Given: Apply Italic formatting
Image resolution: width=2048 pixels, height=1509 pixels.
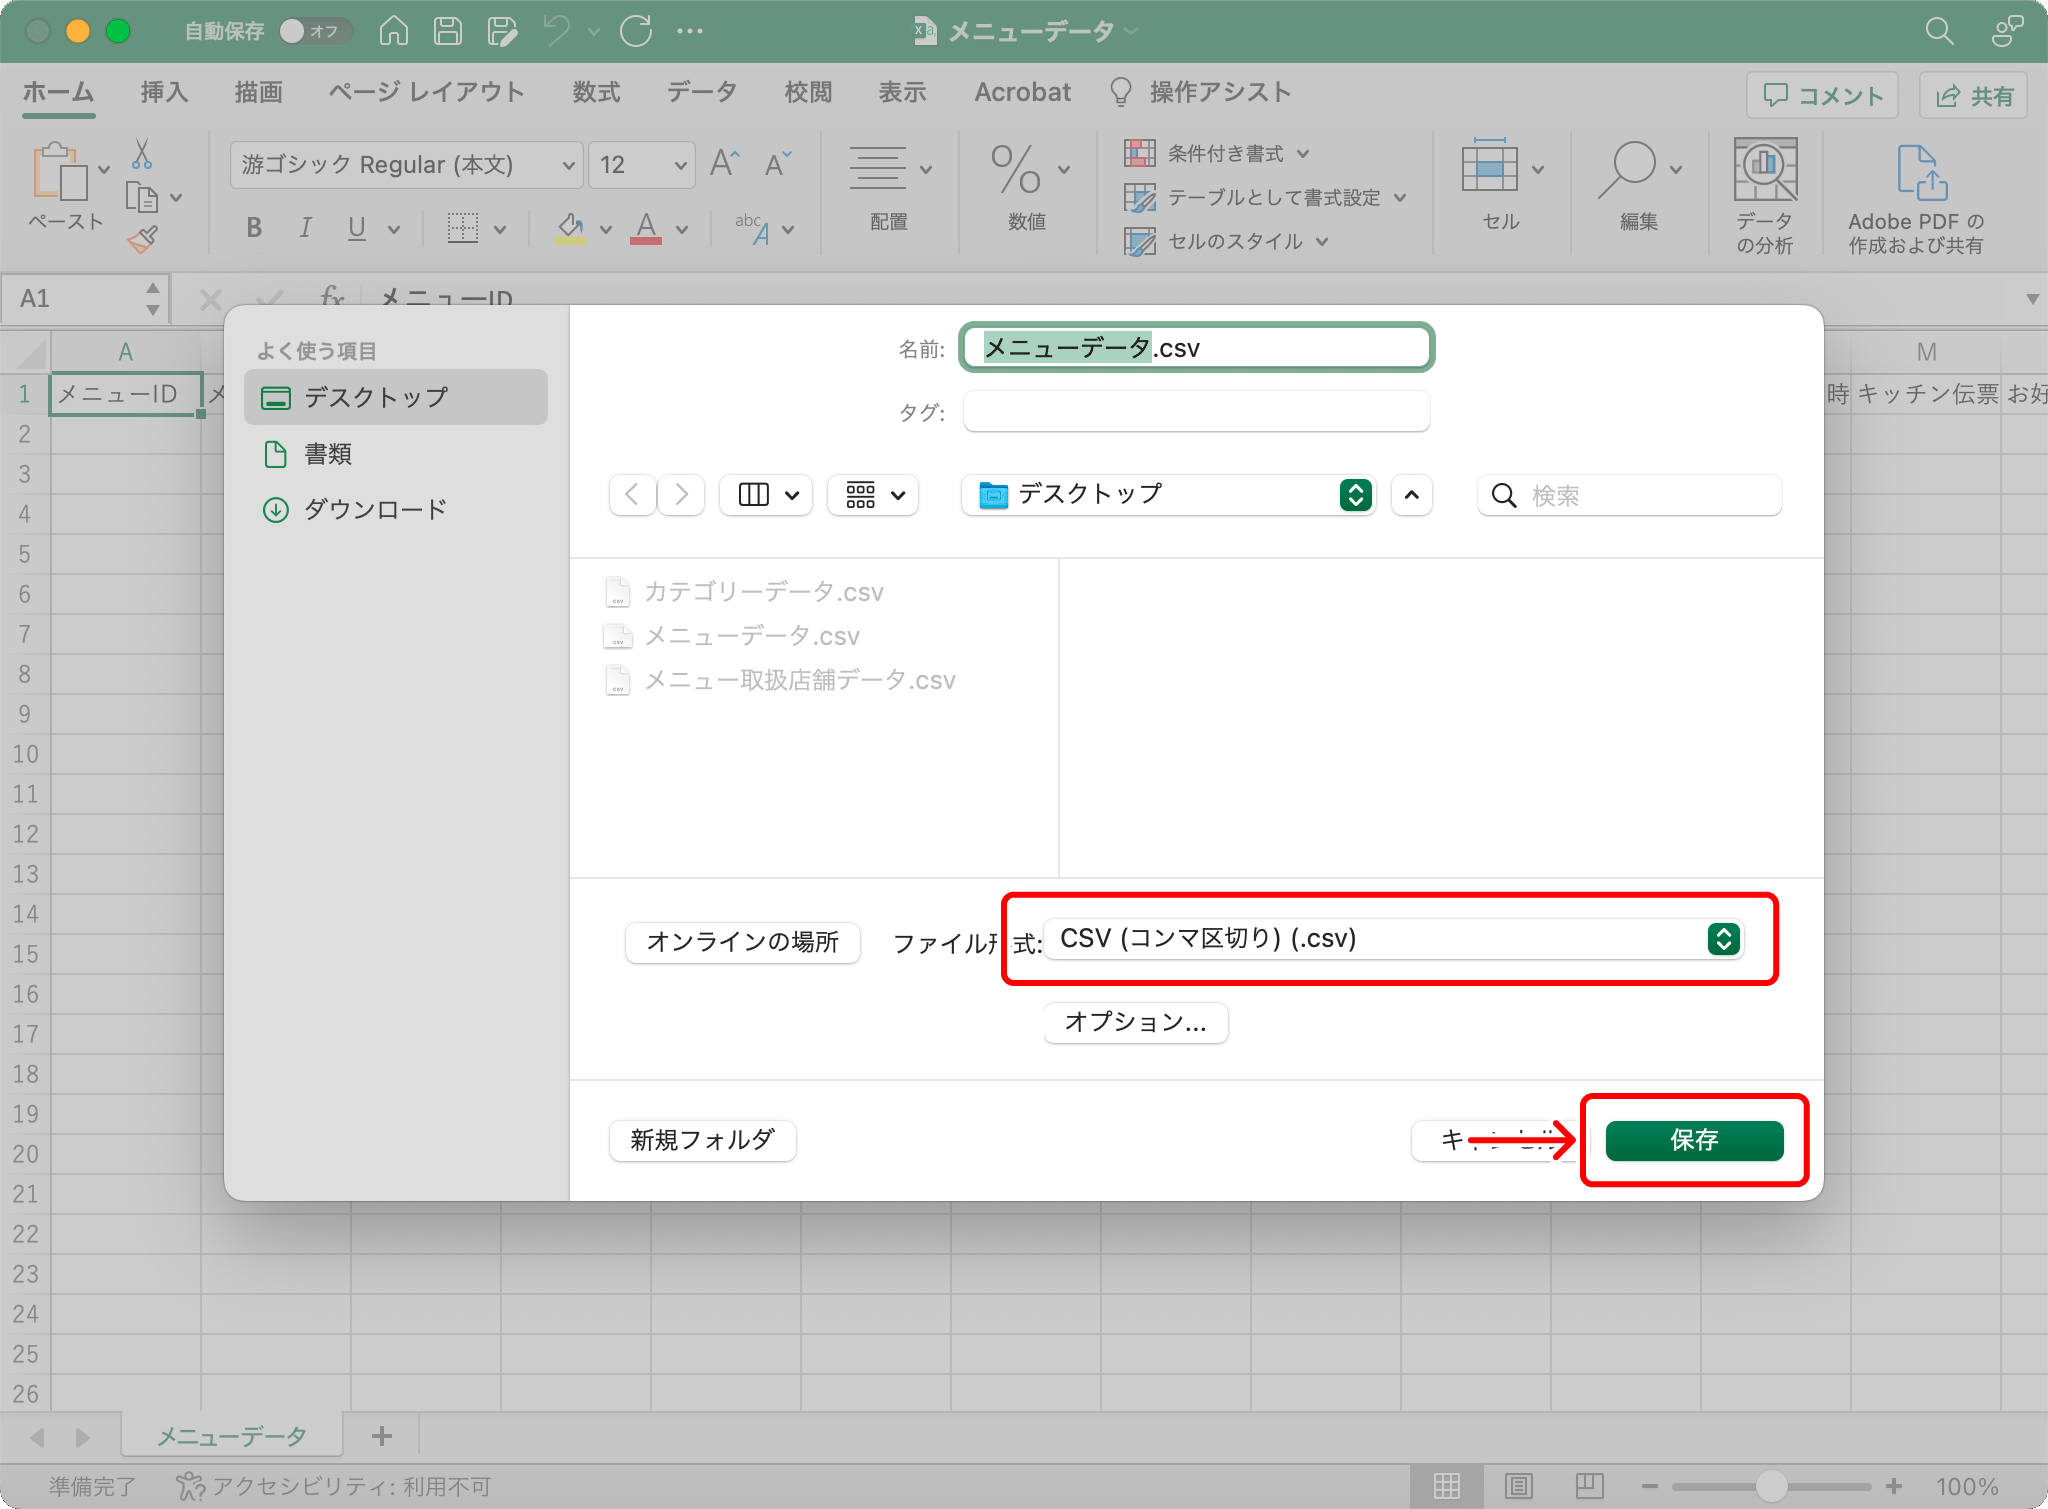Looking at the screenshot, I should tap(305, 228).
